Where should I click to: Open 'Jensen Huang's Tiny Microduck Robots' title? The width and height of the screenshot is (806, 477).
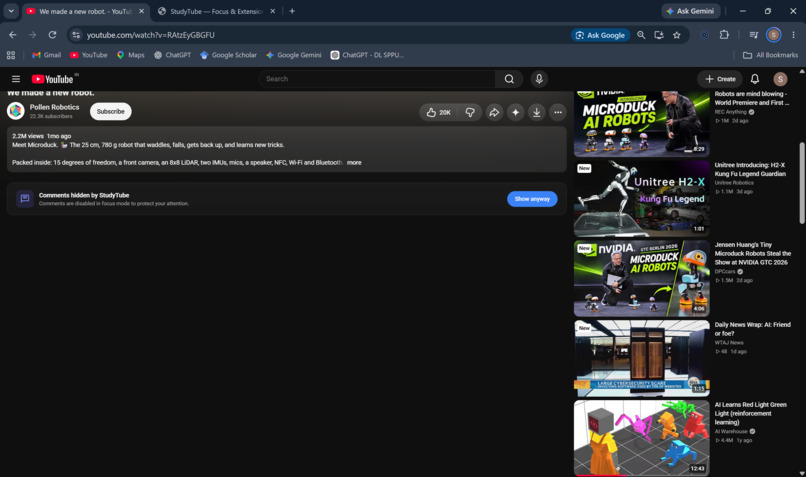pyautogui.click(x=753, y=253)
